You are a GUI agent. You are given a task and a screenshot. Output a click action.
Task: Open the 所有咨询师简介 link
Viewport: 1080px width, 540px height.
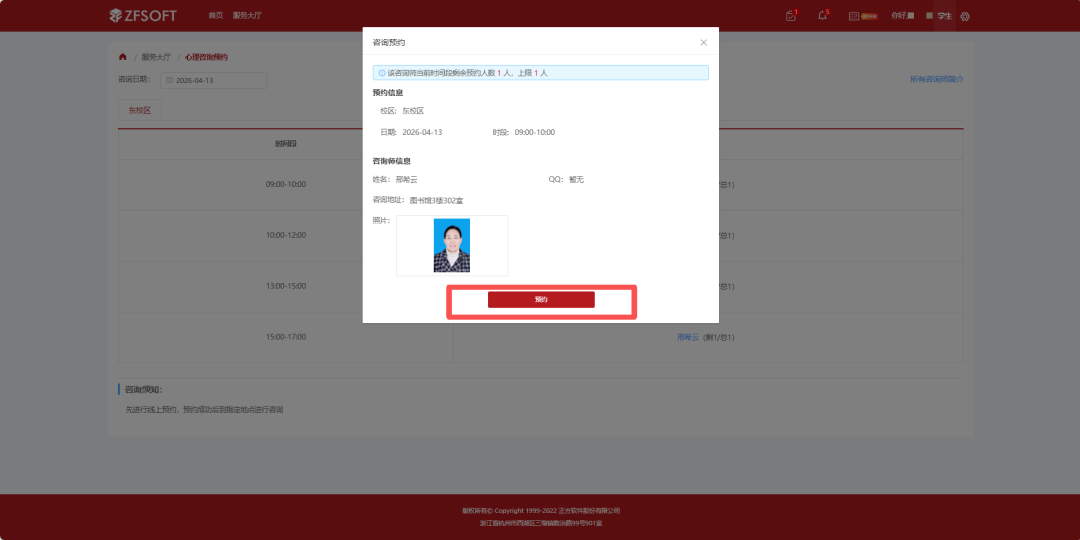937,79
